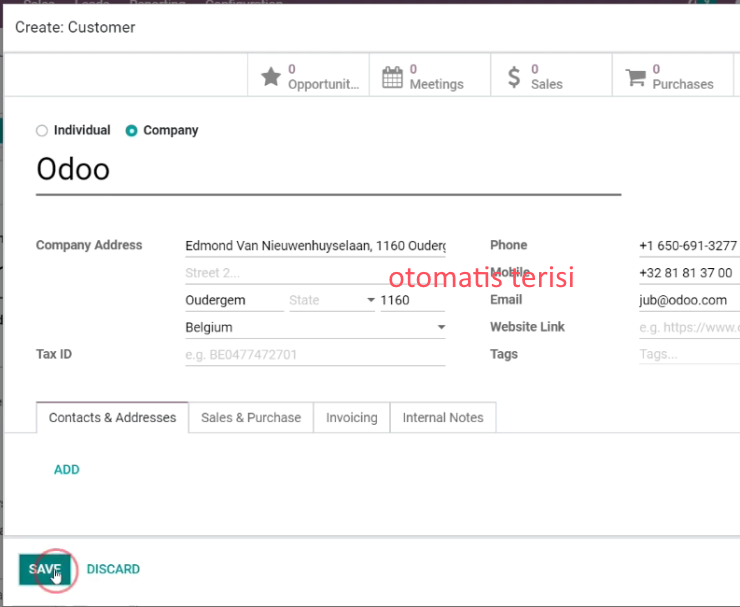Screen dimensions: 740x607
Task: Click the SAVE button
Action: pos(45,569)
